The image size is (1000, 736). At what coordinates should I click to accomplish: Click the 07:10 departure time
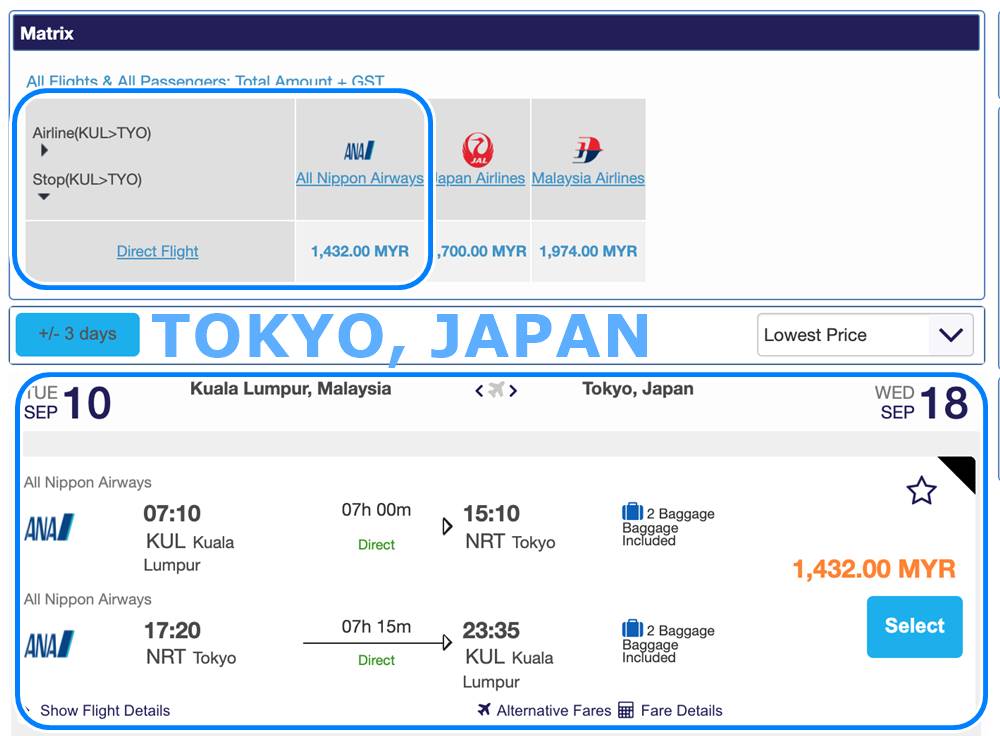pyautogui.click(x=172, y=513)
